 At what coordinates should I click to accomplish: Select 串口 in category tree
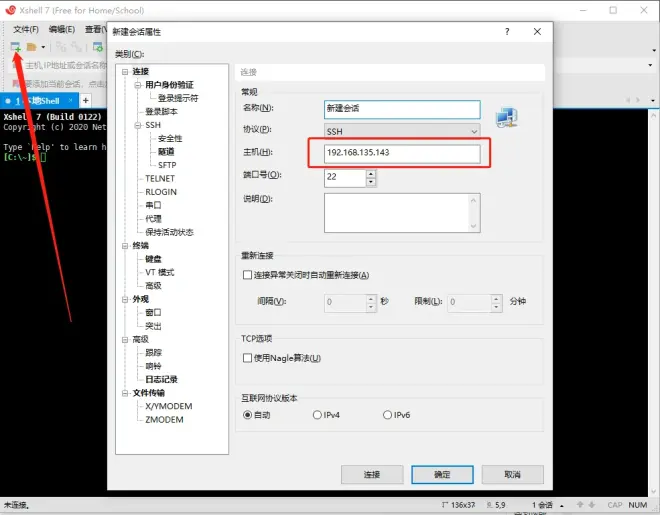click(153, 205)
